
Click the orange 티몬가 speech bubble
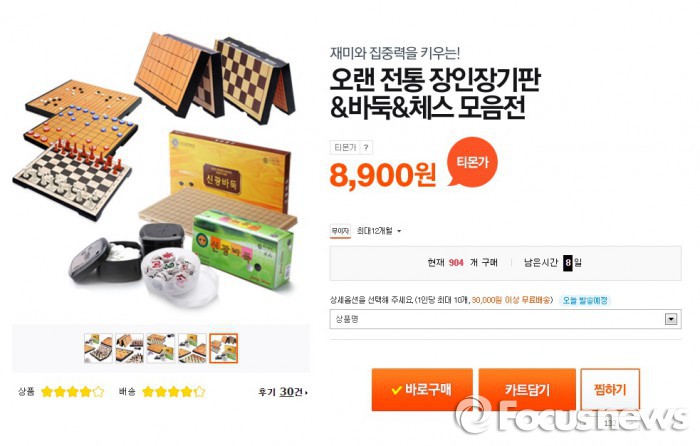click(x=472, y=162)
